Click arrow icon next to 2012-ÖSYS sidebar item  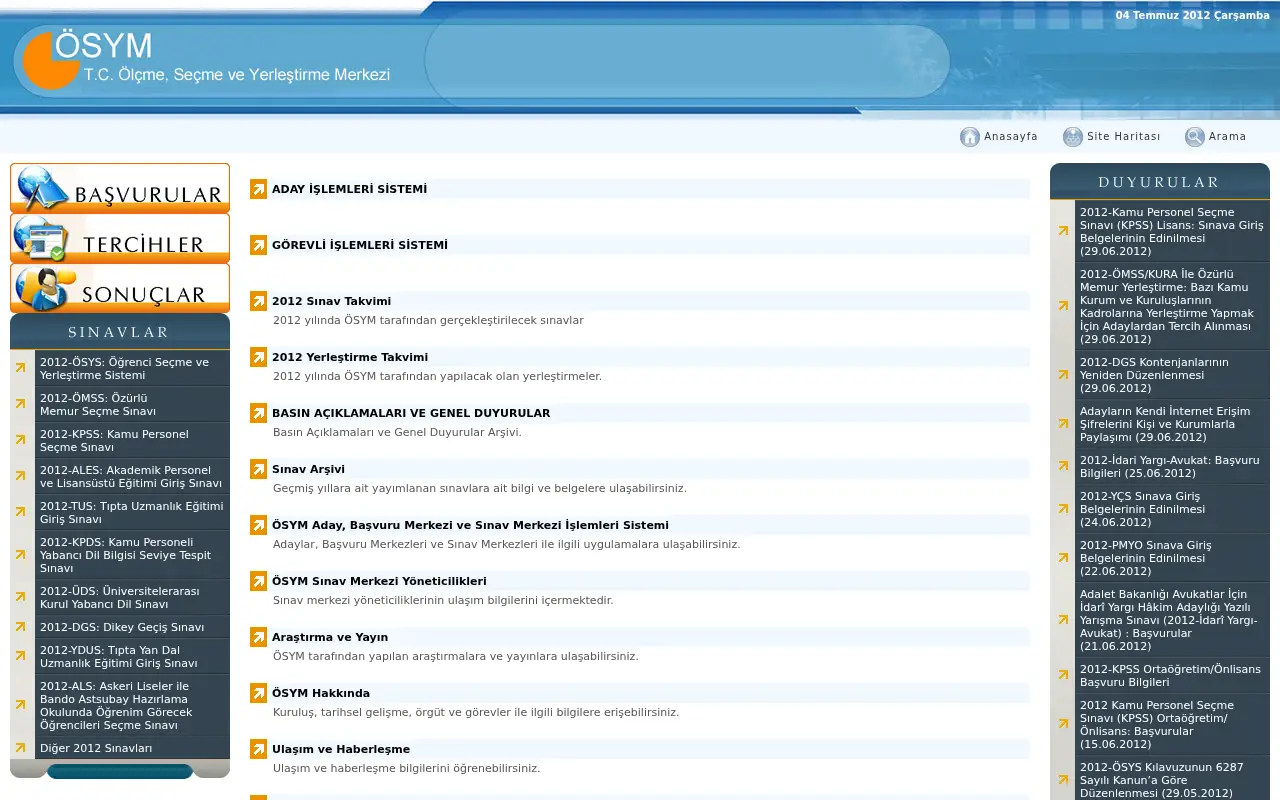[20, 368]
